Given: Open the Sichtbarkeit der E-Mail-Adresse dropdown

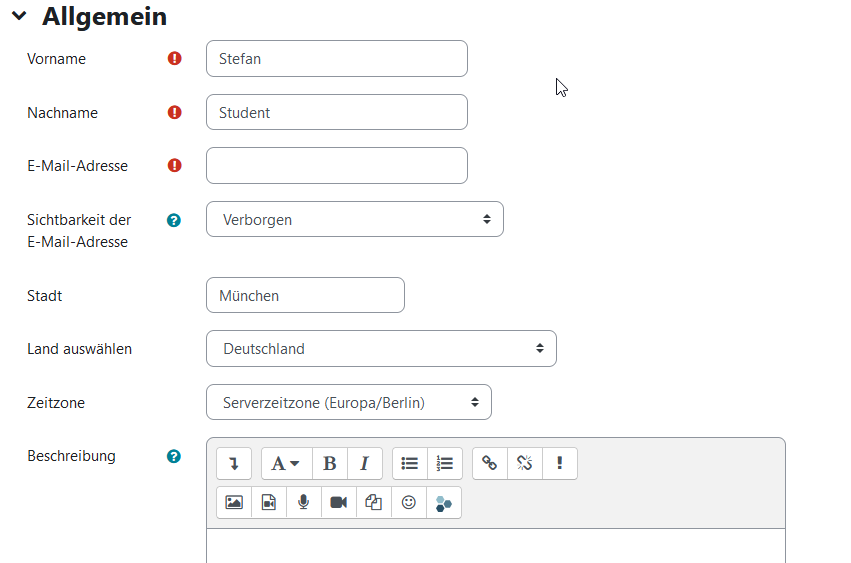Looking at the screenshot, I should tap(354, 219).
